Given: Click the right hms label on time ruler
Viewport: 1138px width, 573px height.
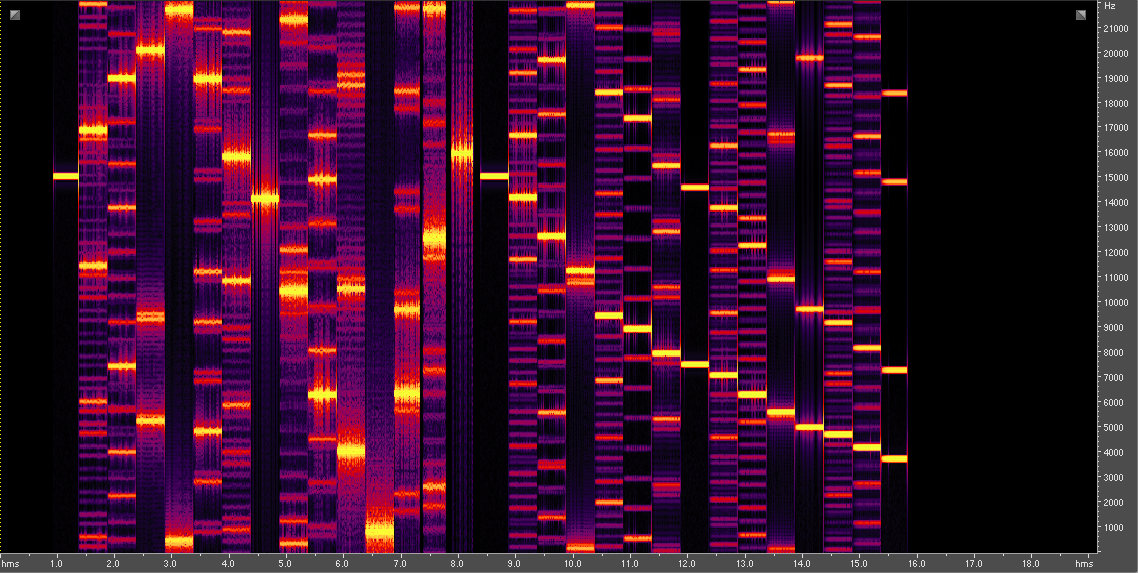Looking at the screenshot, I should (x=1084, y=563).
